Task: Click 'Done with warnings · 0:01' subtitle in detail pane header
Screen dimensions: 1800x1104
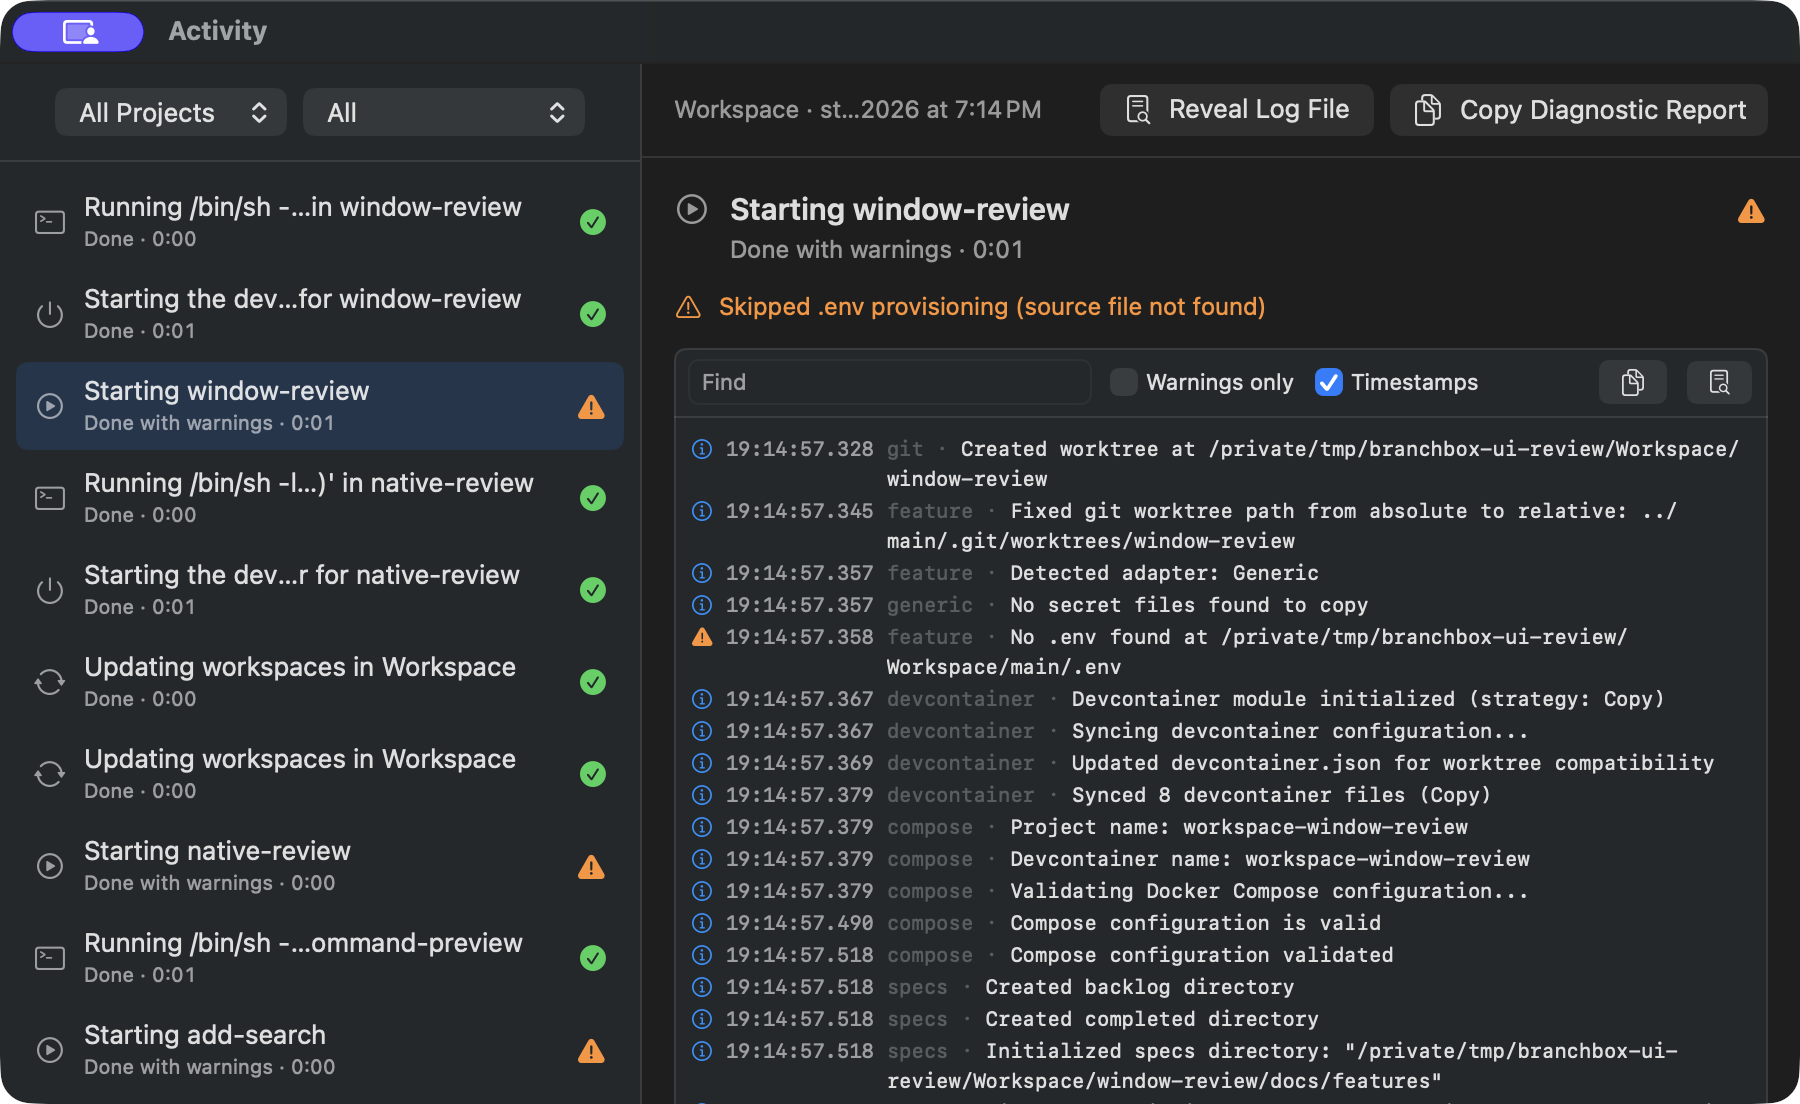Action: coord(877,250)
